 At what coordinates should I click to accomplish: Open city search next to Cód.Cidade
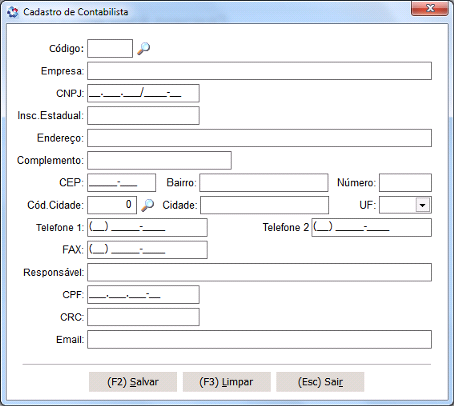coord(147,205)
